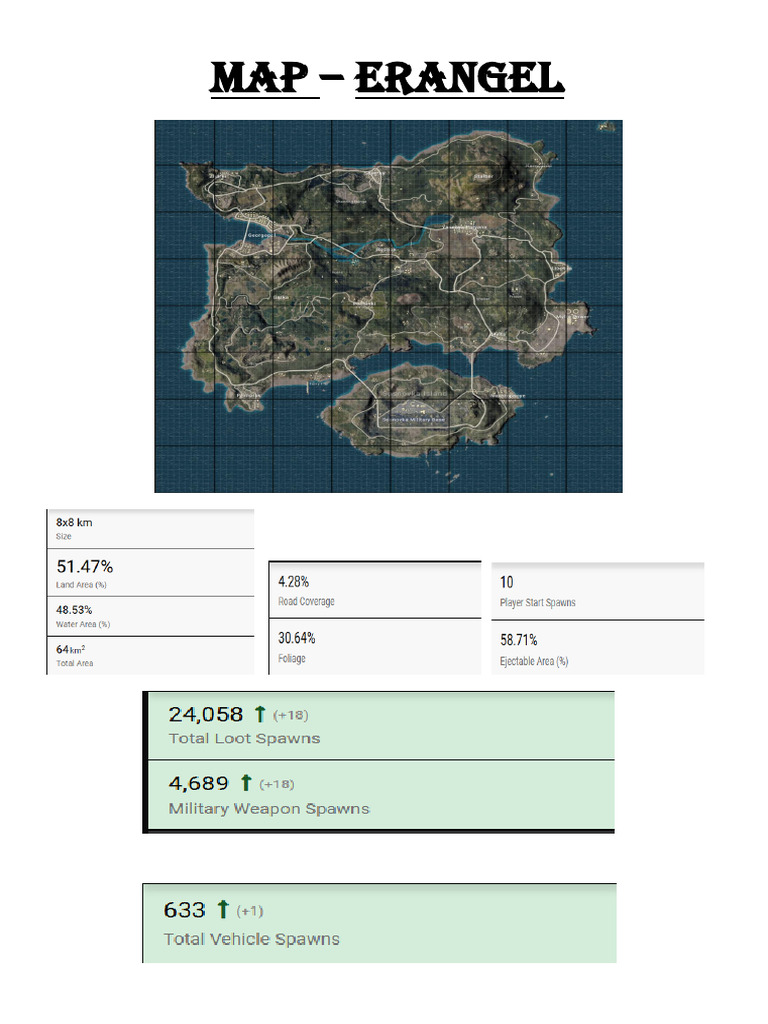Screen dimensions: 768x1024
Task: Click the 'Road Coverage' label
Action: 306,601
